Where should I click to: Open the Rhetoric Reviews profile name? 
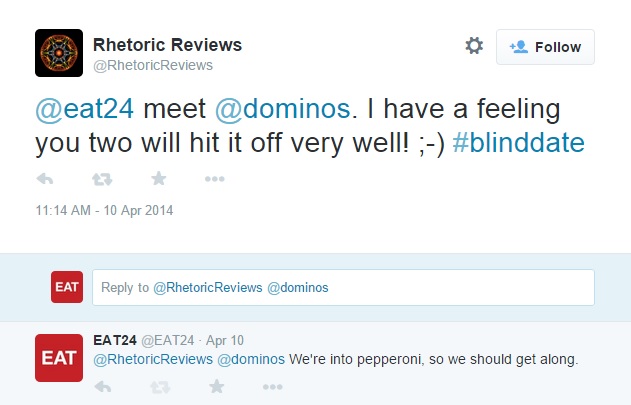(x=167, y=44)
